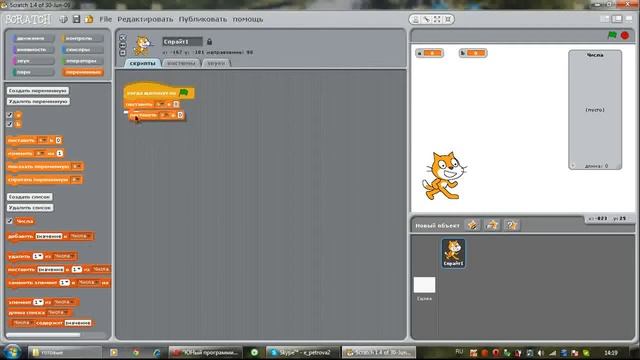The width and height of the screenshot is (640, 360).
Task: Open the File menu
Action: point(105,19)
